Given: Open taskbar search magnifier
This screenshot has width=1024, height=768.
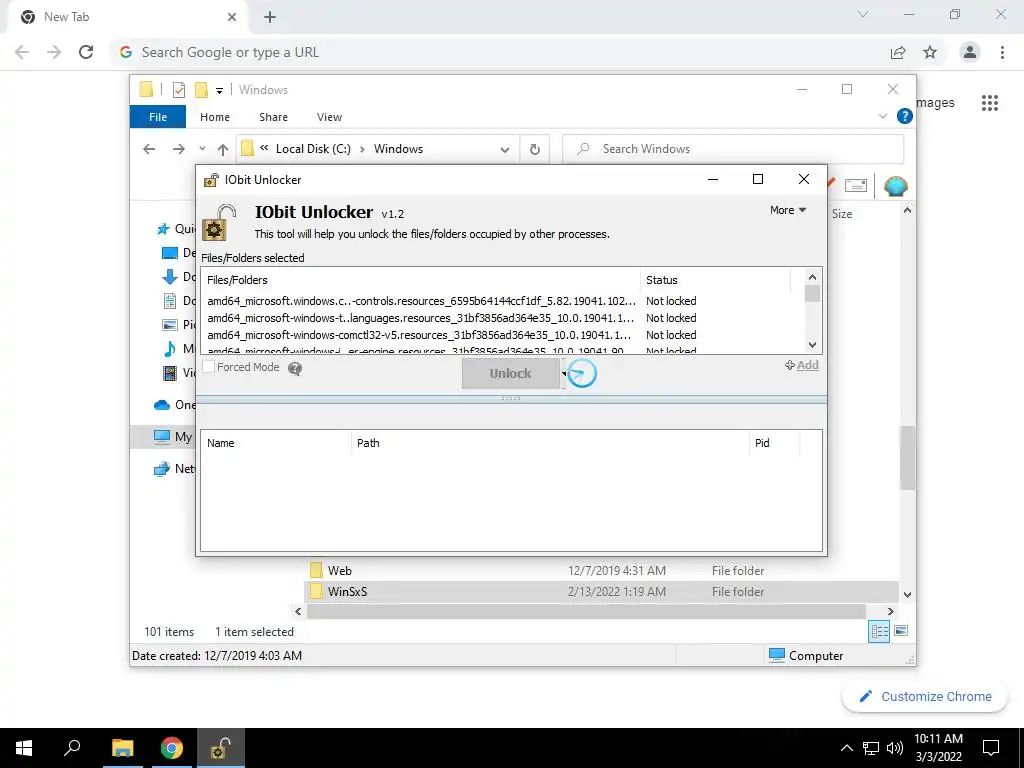Looking at the screenshot, I should (72, 748).
